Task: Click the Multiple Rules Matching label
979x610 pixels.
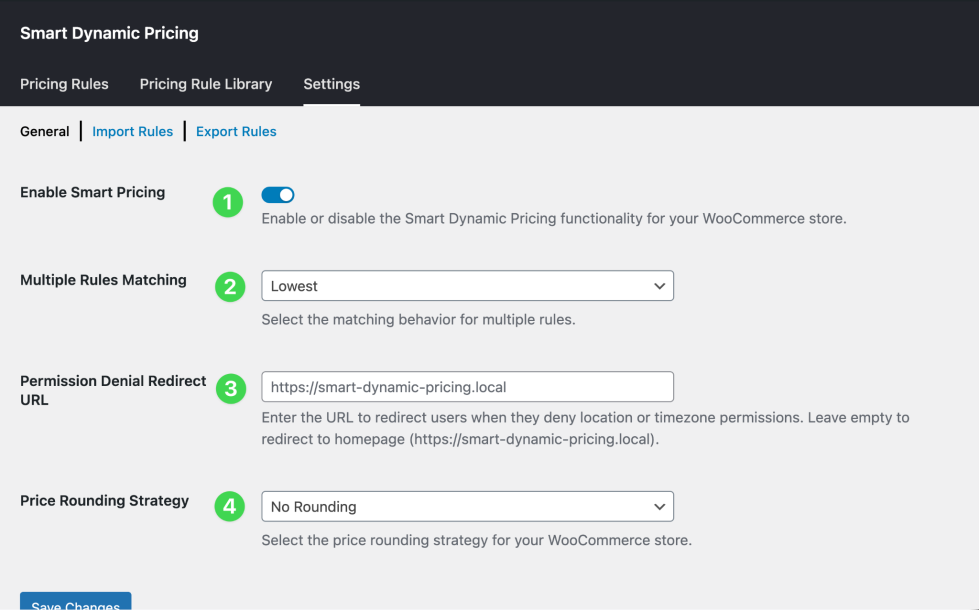Action: pos(103,280)
